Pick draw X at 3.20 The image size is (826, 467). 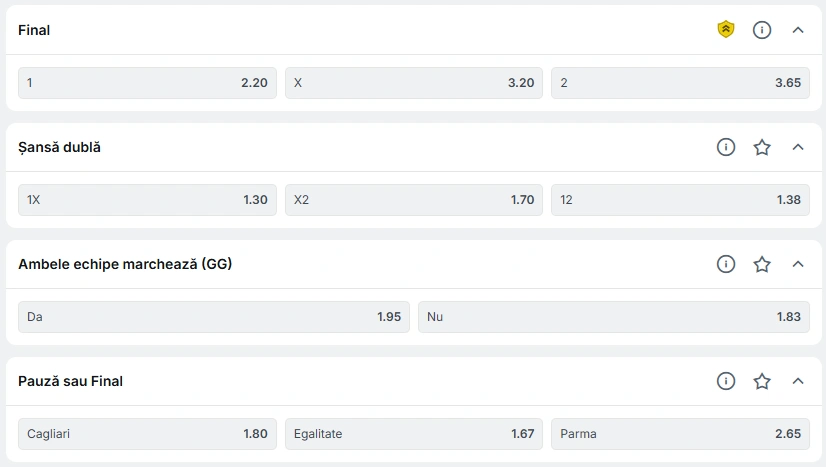pos(414,83)
